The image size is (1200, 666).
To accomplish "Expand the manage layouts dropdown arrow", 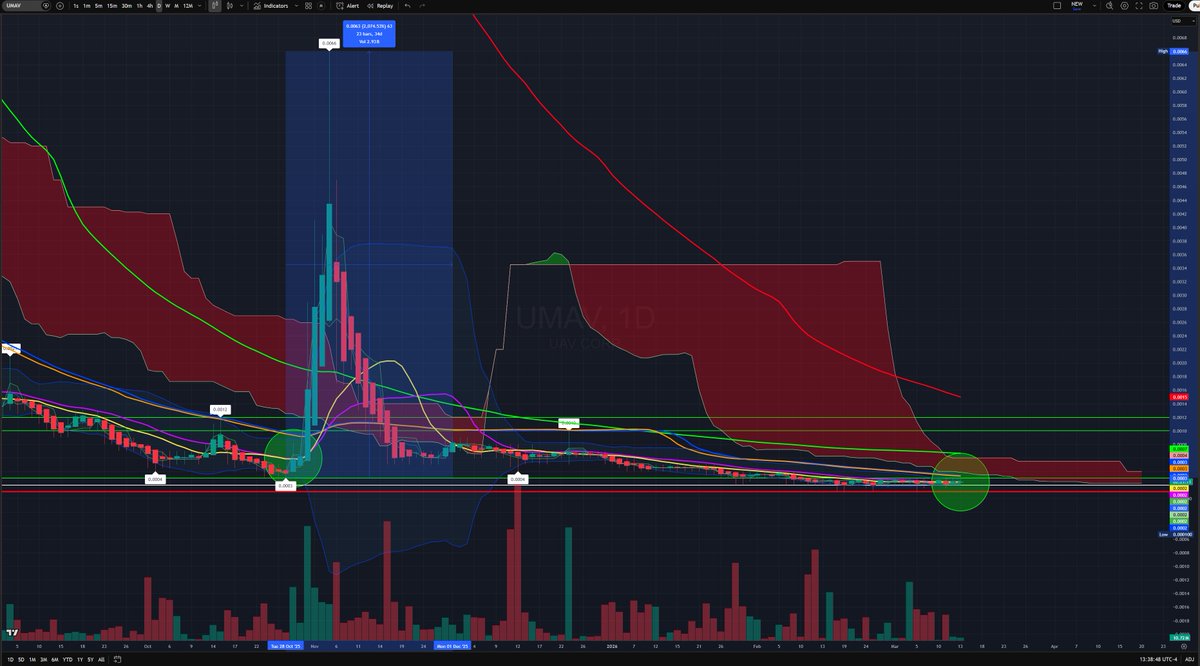I will click(x=1094, y=6).
